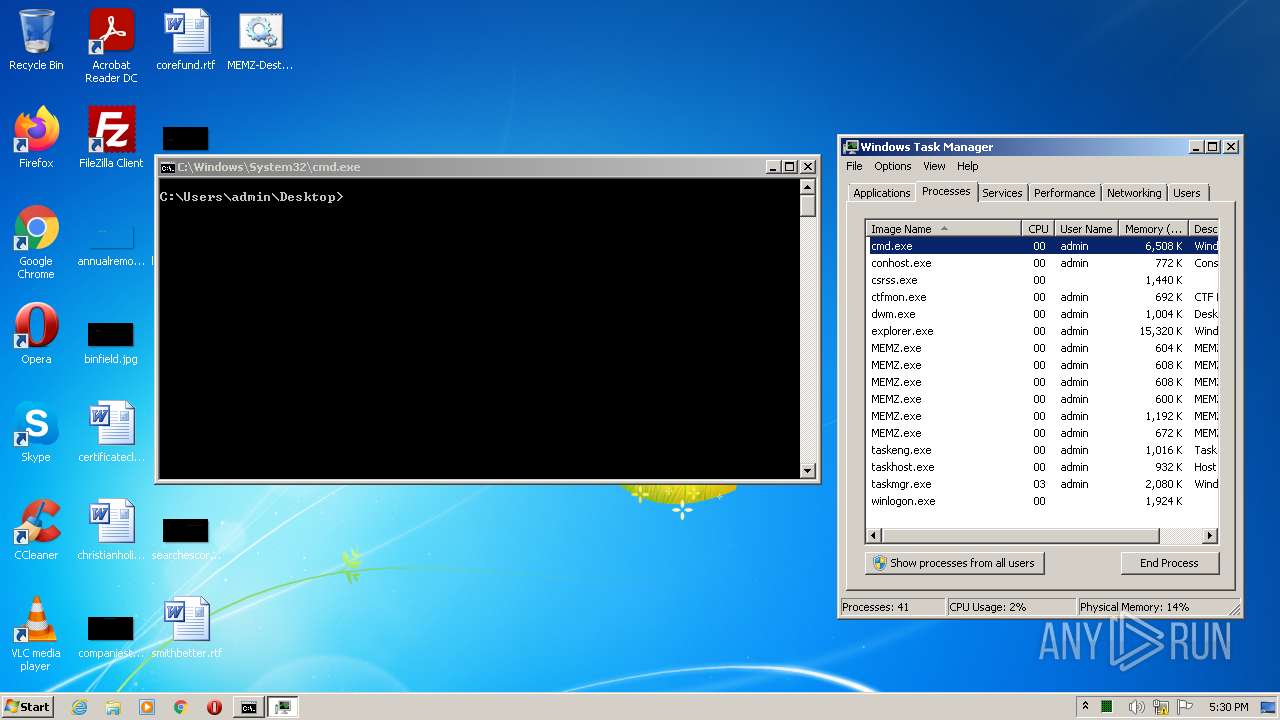
Task: Select the taskeng.exe process row
Action: pos(1042,450)
